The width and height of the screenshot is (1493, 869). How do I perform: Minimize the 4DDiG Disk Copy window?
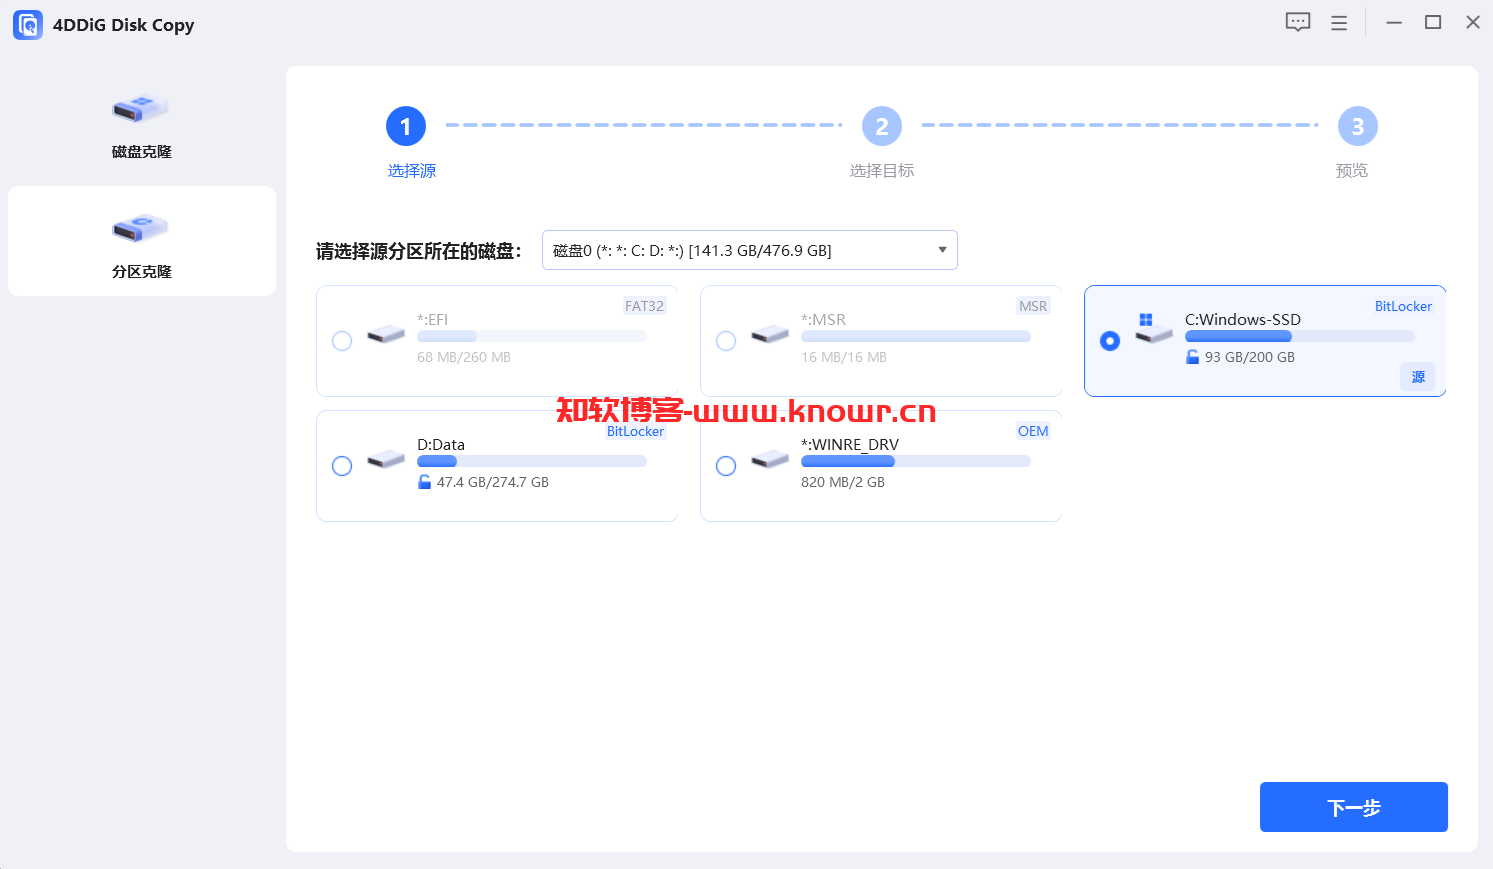pos(1394,22)
